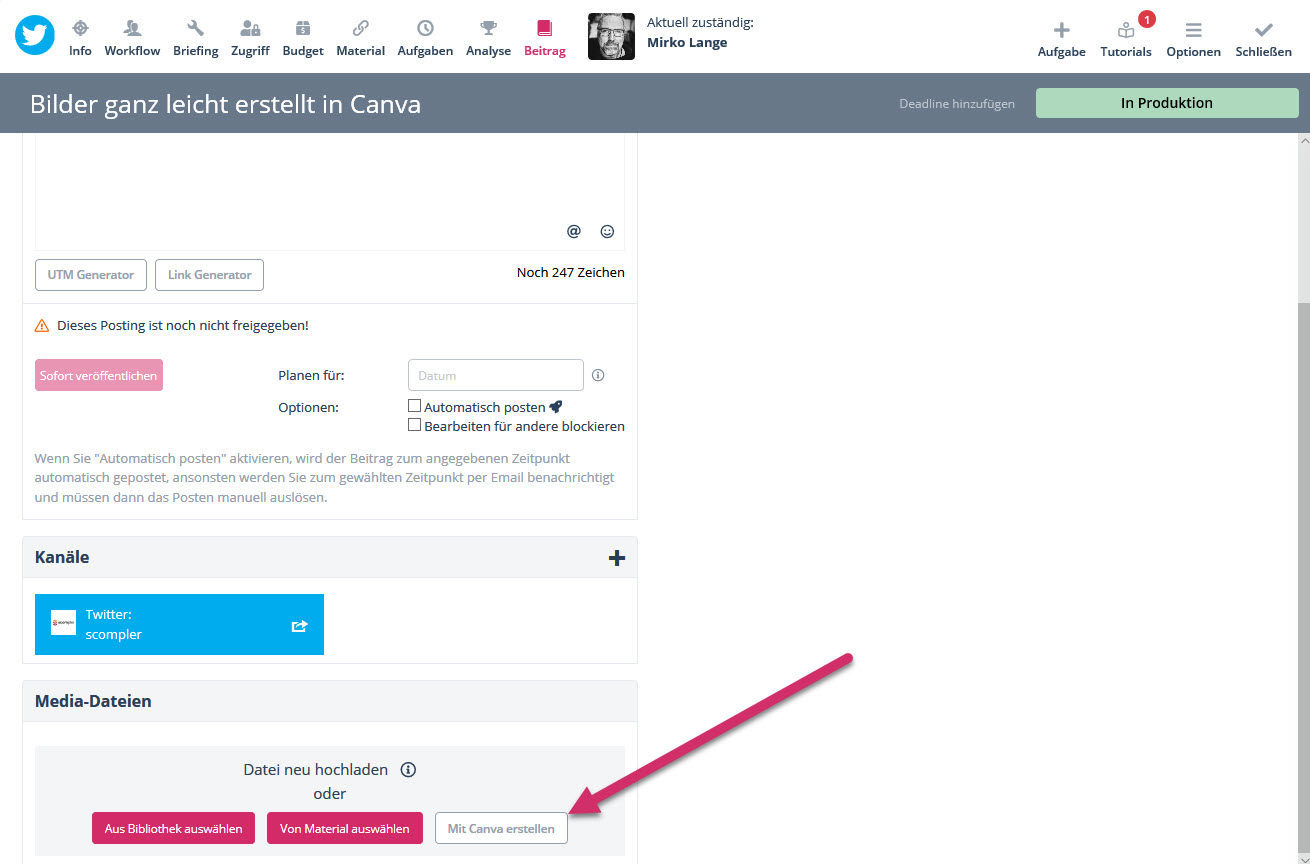Click the Aus Bibliothek auswählen button
The width and height of the screenshot is (1310, 864).
(173, 829)
